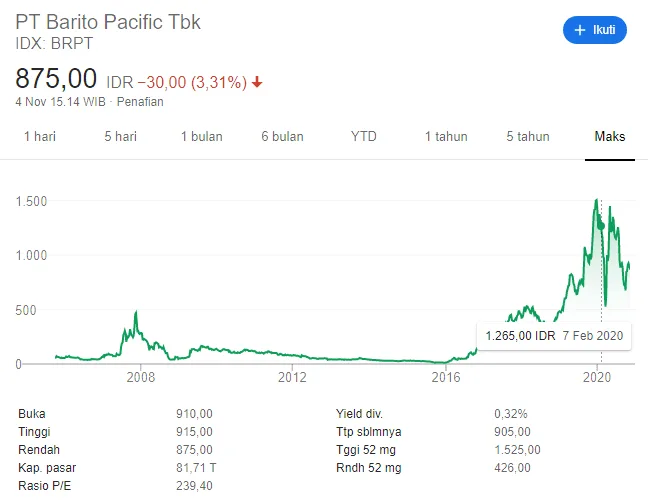Show the 6 bulan chart range
Image resolution: width=648 pixels, height=500 pixels.
(x=283, y=136)
